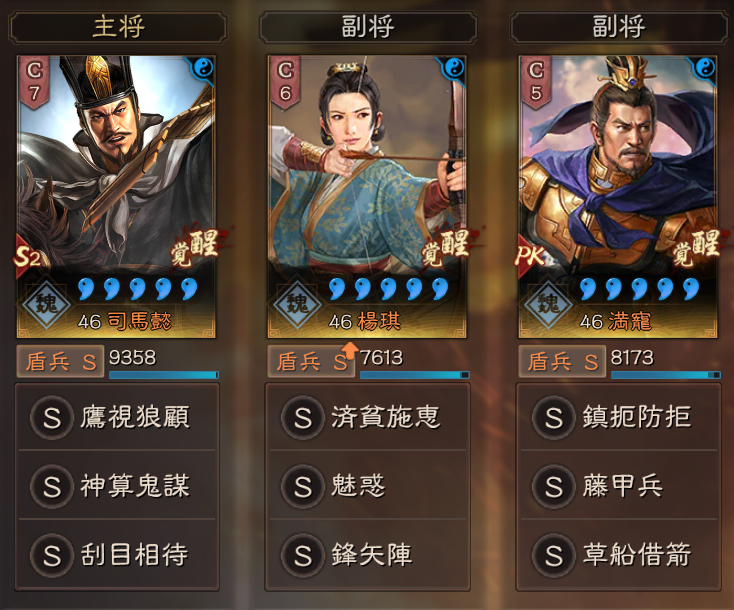734x610 pixels.
Task: Click the PK badge on 満寵 card
Action: pyautogui.click(x=531, y=257)
